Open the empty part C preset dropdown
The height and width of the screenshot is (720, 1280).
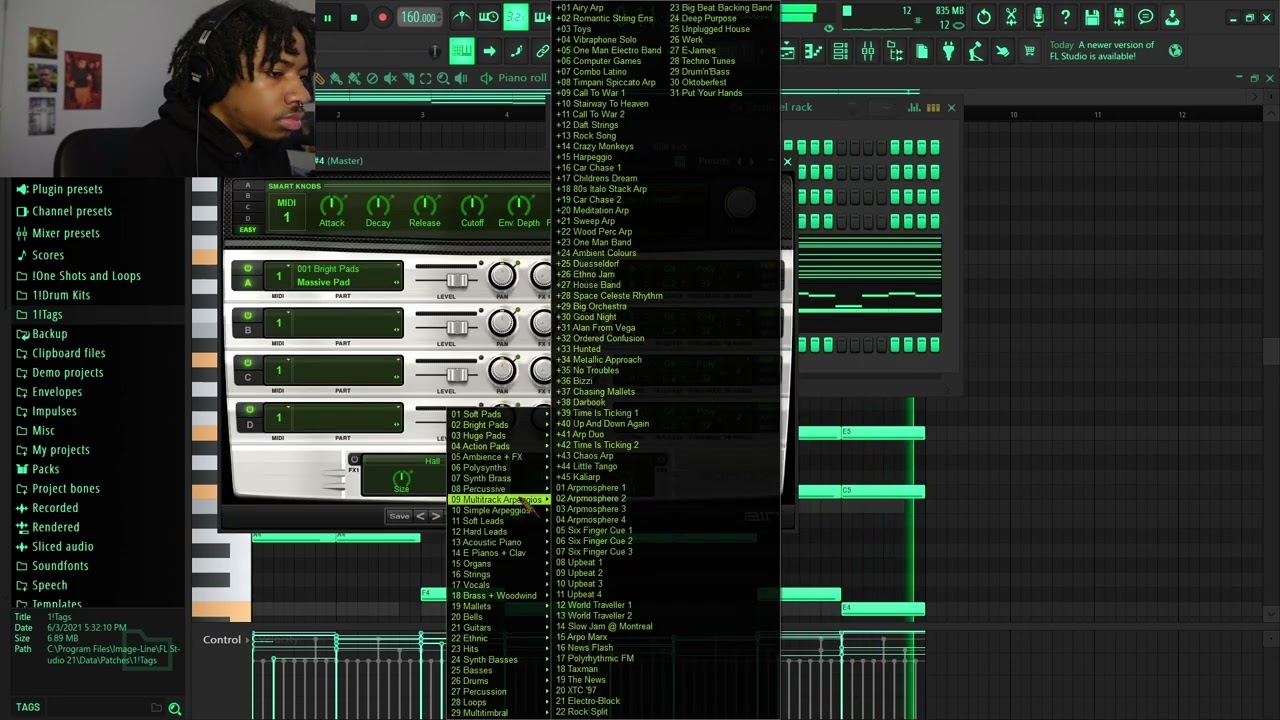(x=347, y=370)
